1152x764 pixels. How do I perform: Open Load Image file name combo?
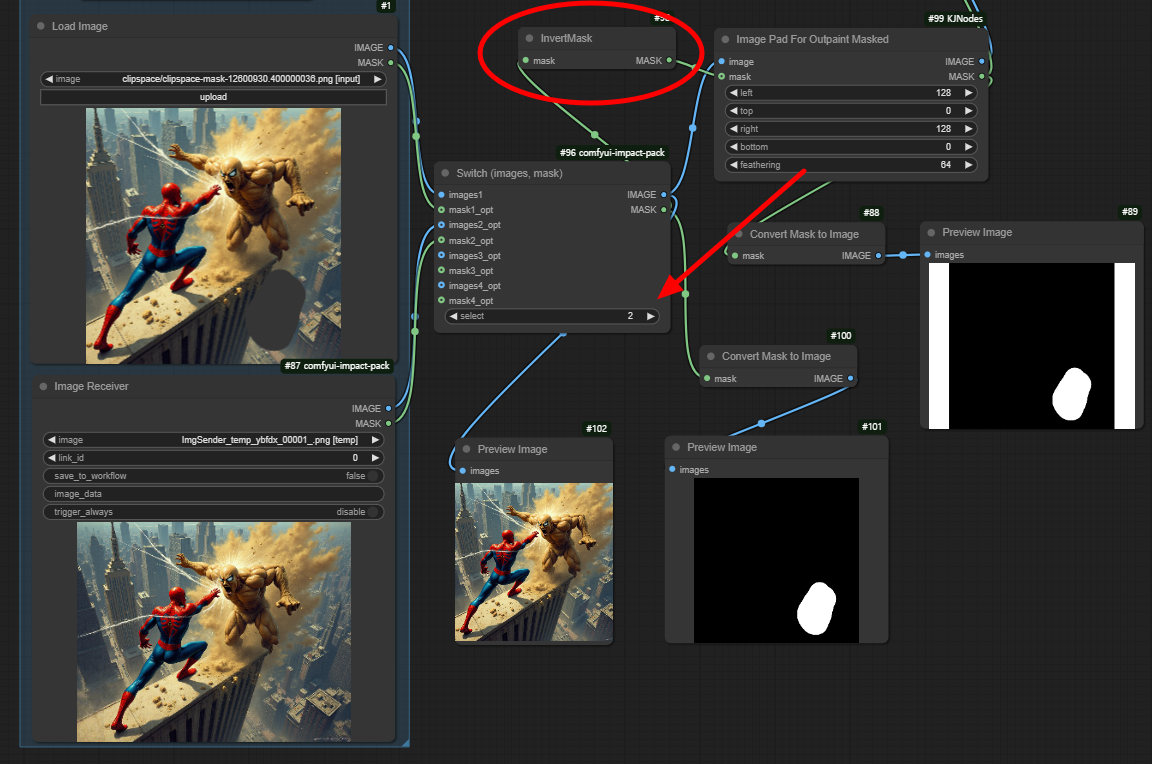pos(214,79)
